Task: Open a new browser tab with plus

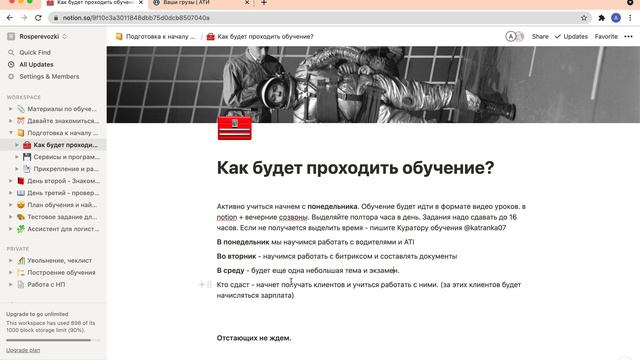Action: click(264, 3)
